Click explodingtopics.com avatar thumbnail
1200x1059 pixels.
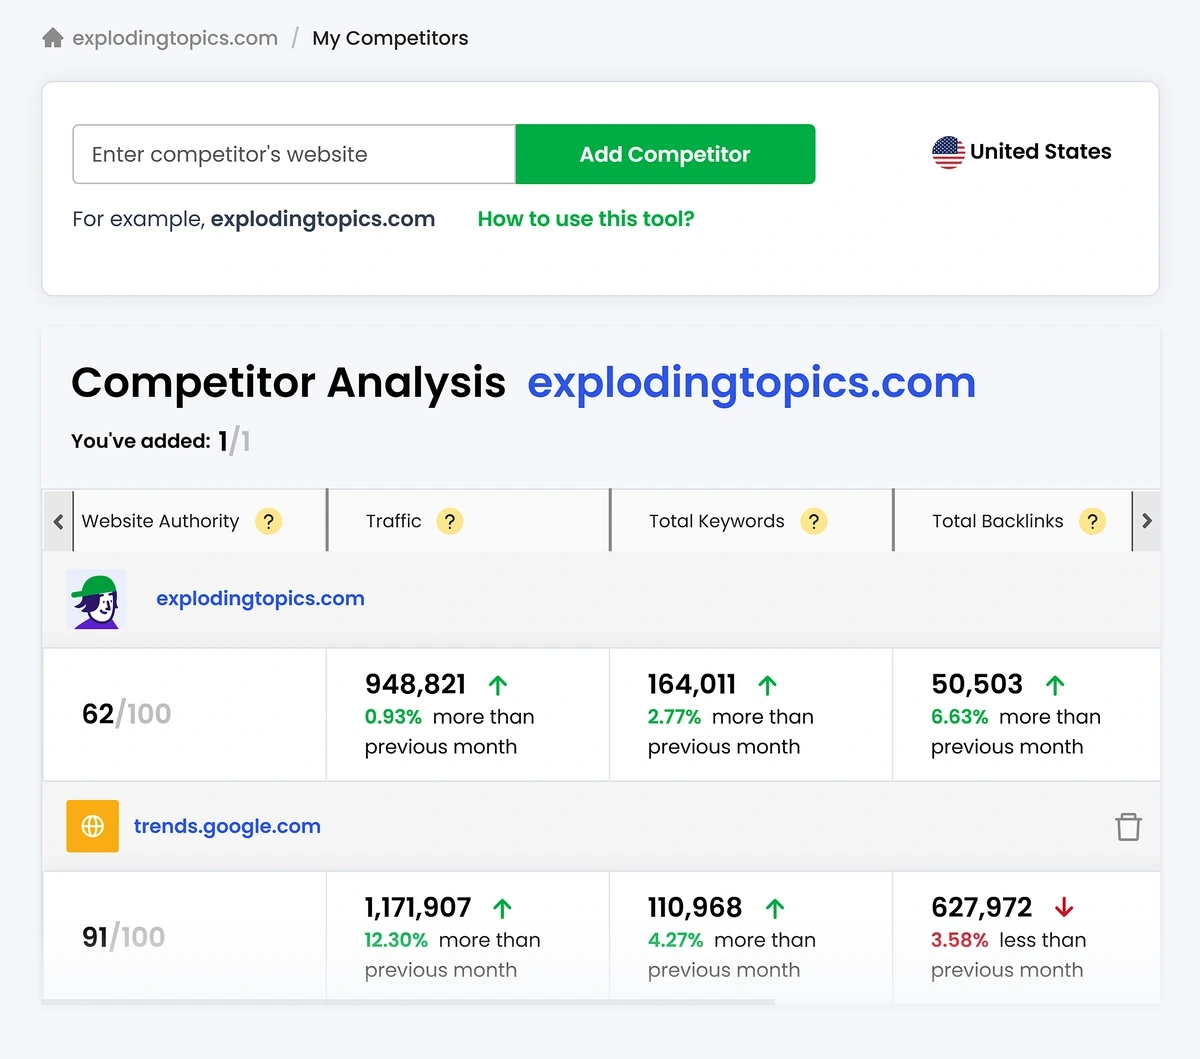(x=96, y=600)
